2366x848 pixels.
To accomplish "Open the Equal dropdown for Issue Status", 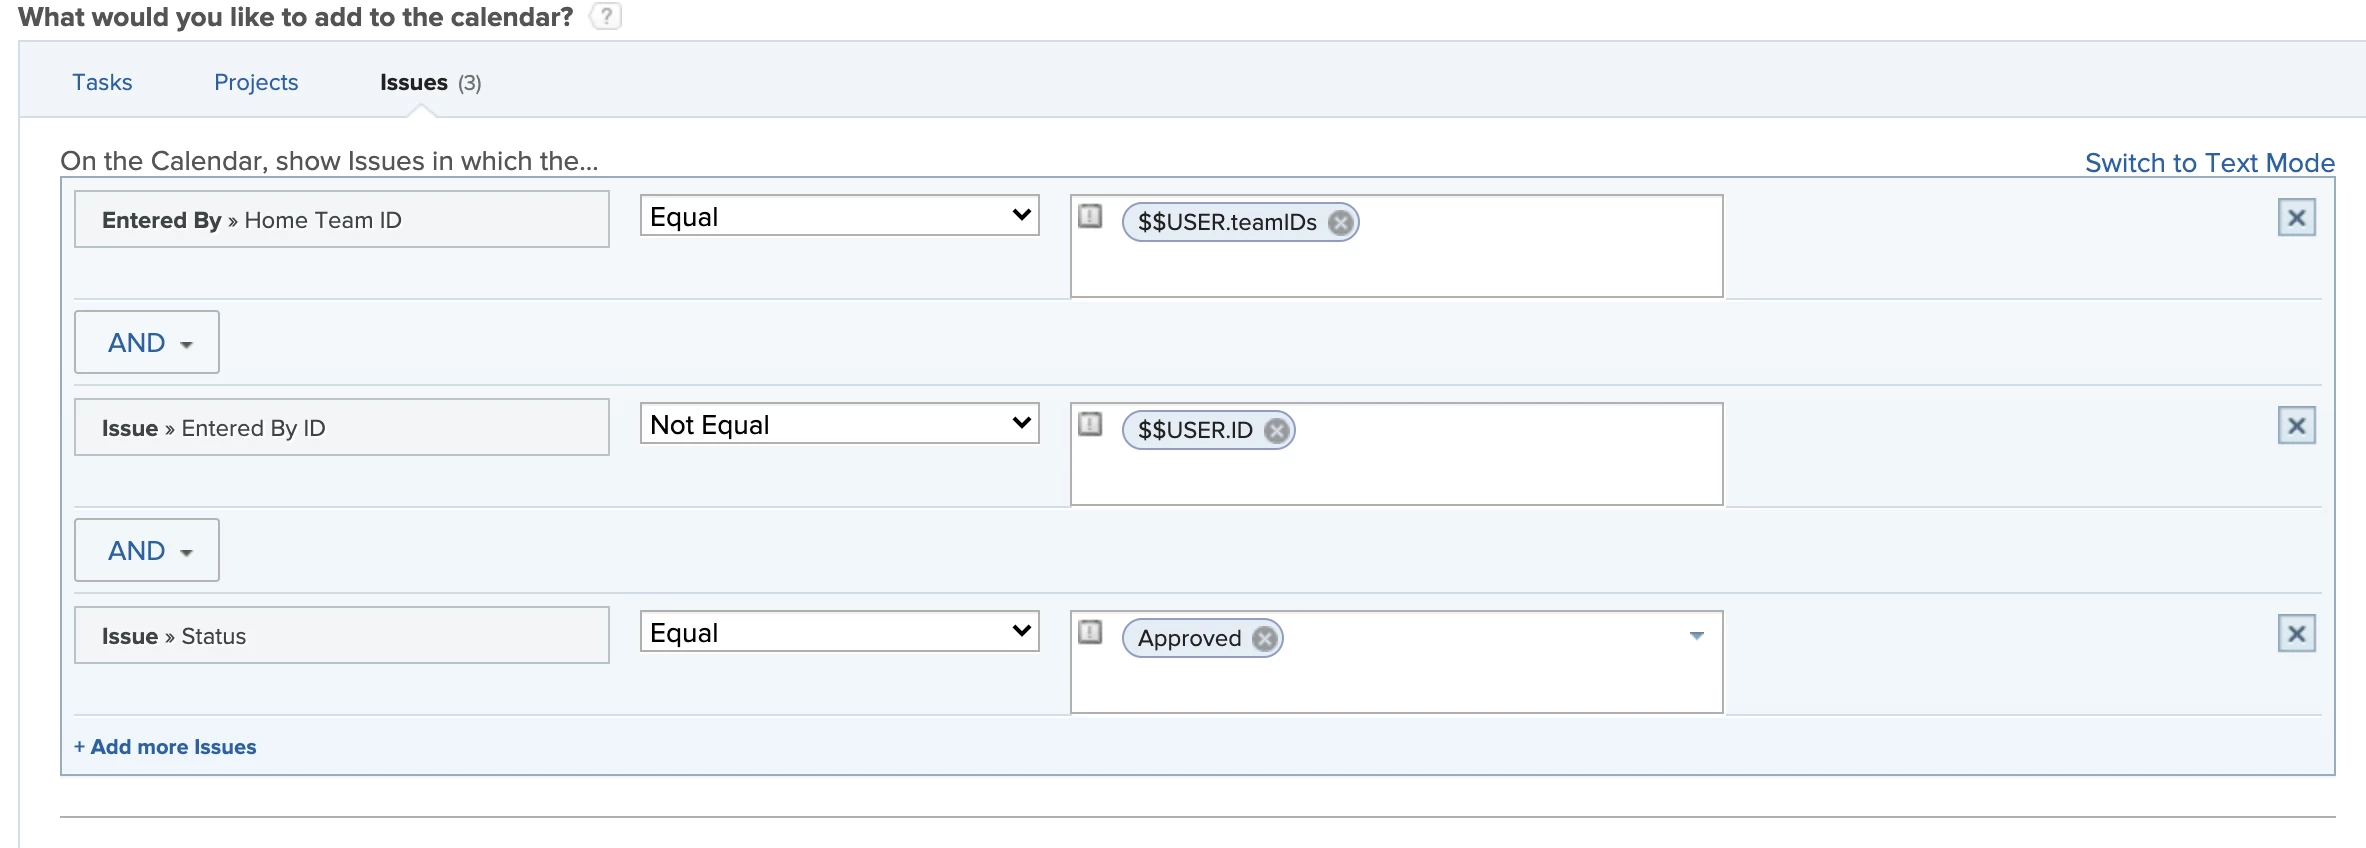I will point(839,632).
